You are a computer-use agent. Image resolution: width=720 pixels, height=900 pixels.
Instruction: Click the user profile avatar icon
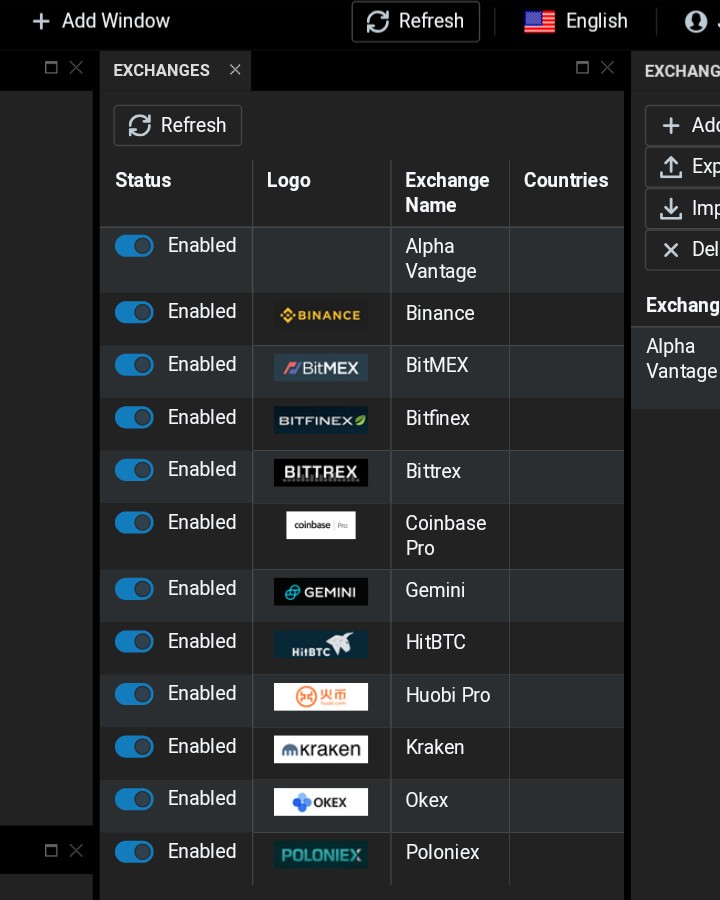(695, 22)
